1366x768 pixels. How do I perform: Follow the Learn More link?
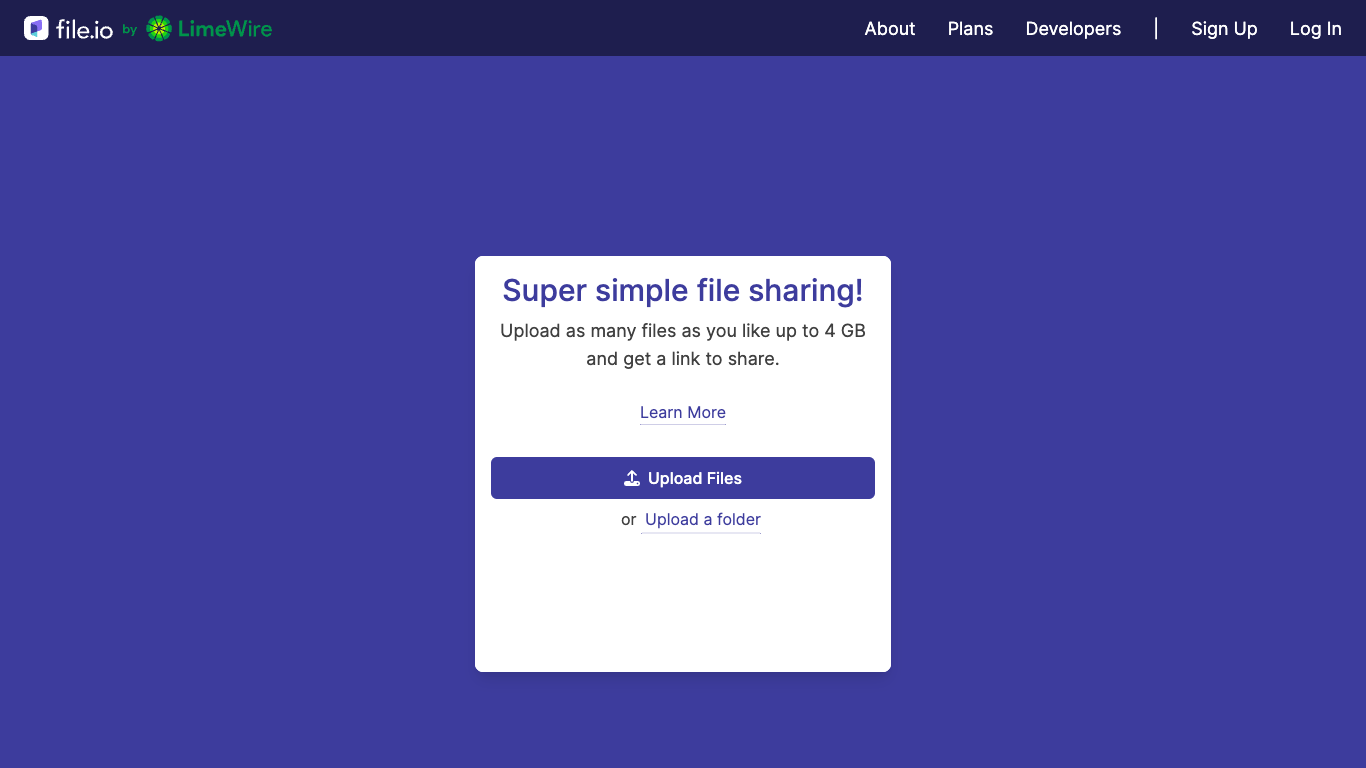(x=683, y=412)
